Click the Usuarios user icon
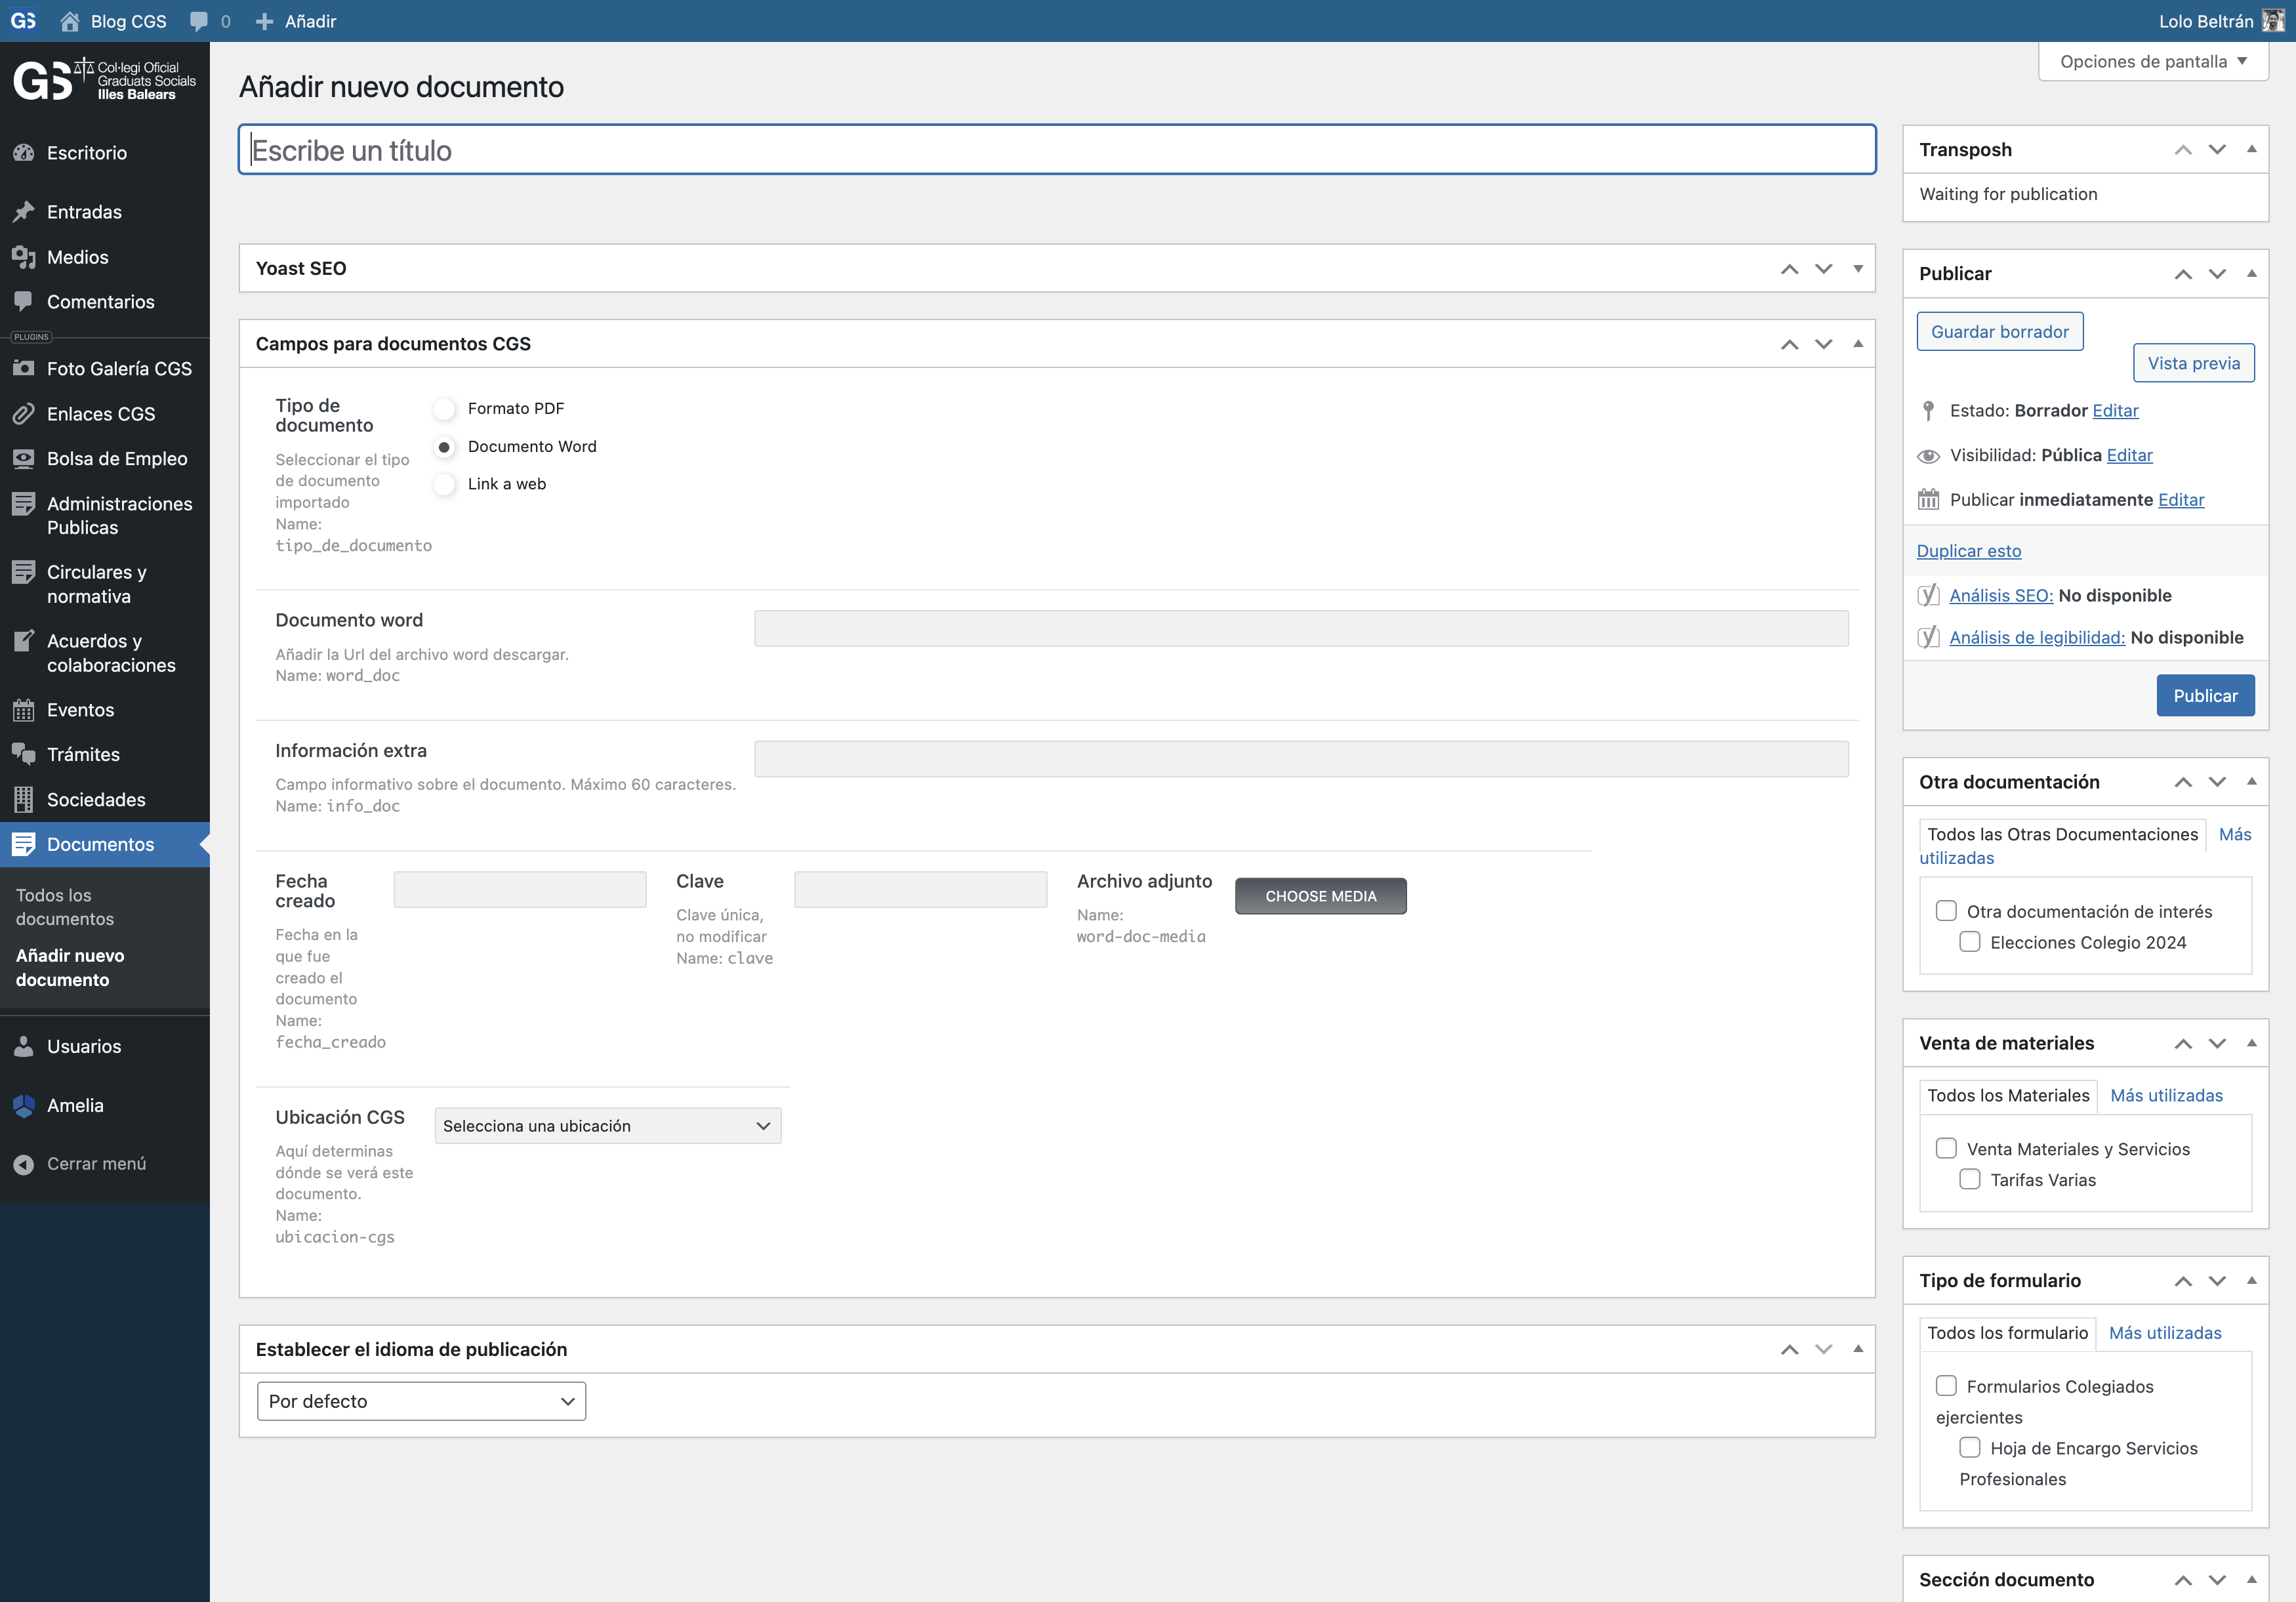This screenshot has height=1602, width=2296. [x=24, y=1046]
